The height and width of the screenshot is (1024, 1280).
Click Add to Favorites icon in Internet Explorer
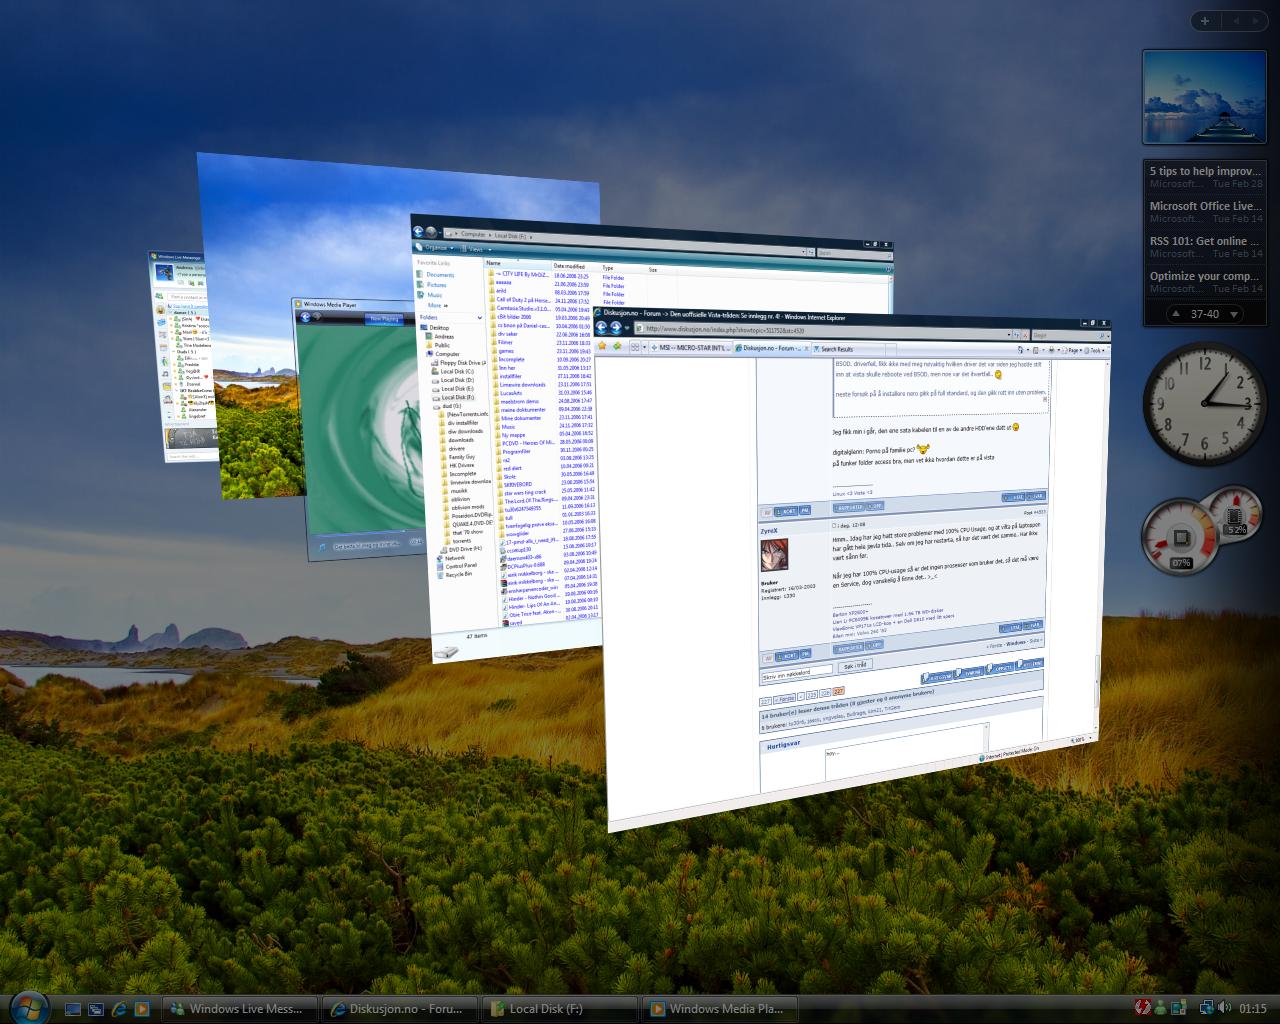click(616, 346)
